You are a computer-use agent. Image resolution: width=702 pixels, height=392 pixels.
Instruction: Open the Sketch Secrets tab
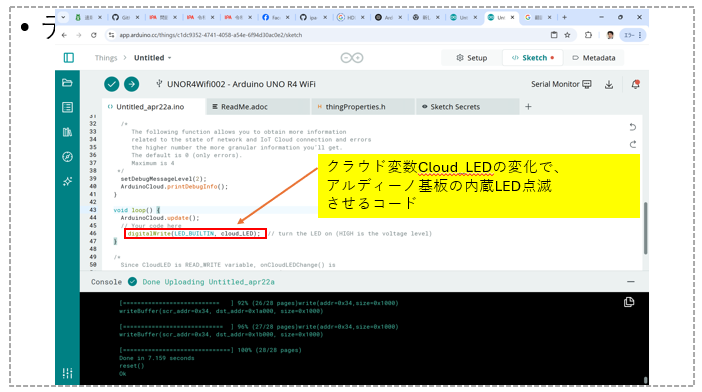point(467,107)
